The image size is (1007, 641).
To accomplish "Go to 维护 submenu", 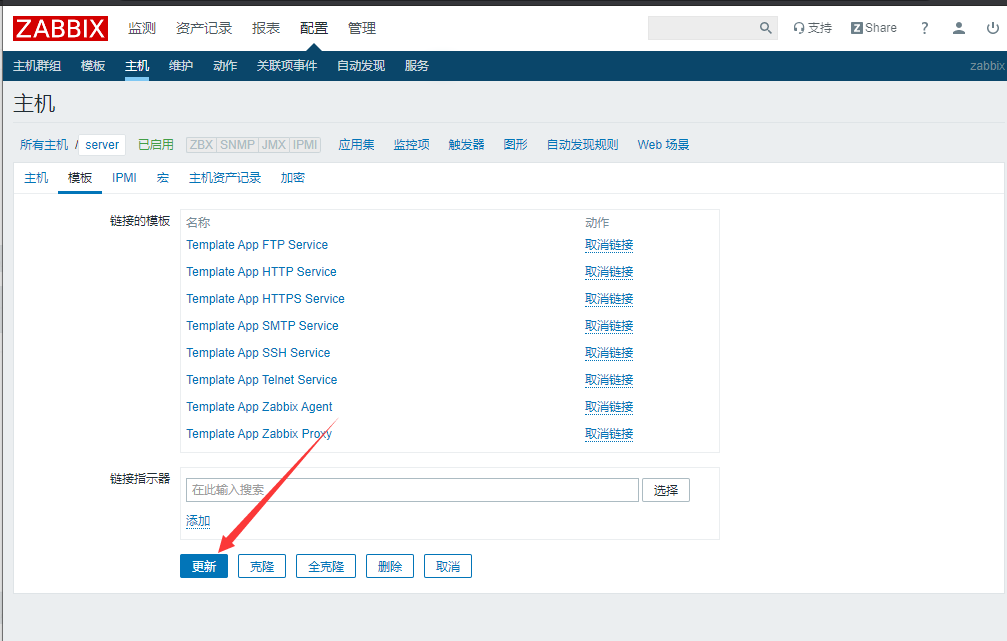I will tap(181, 66).
